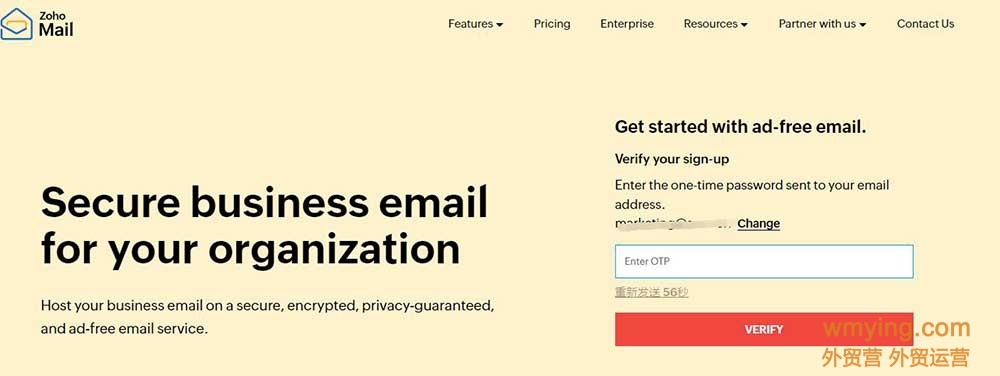Open the Features menu
This screenshot has width=1000, height=376.
(475, 24)
